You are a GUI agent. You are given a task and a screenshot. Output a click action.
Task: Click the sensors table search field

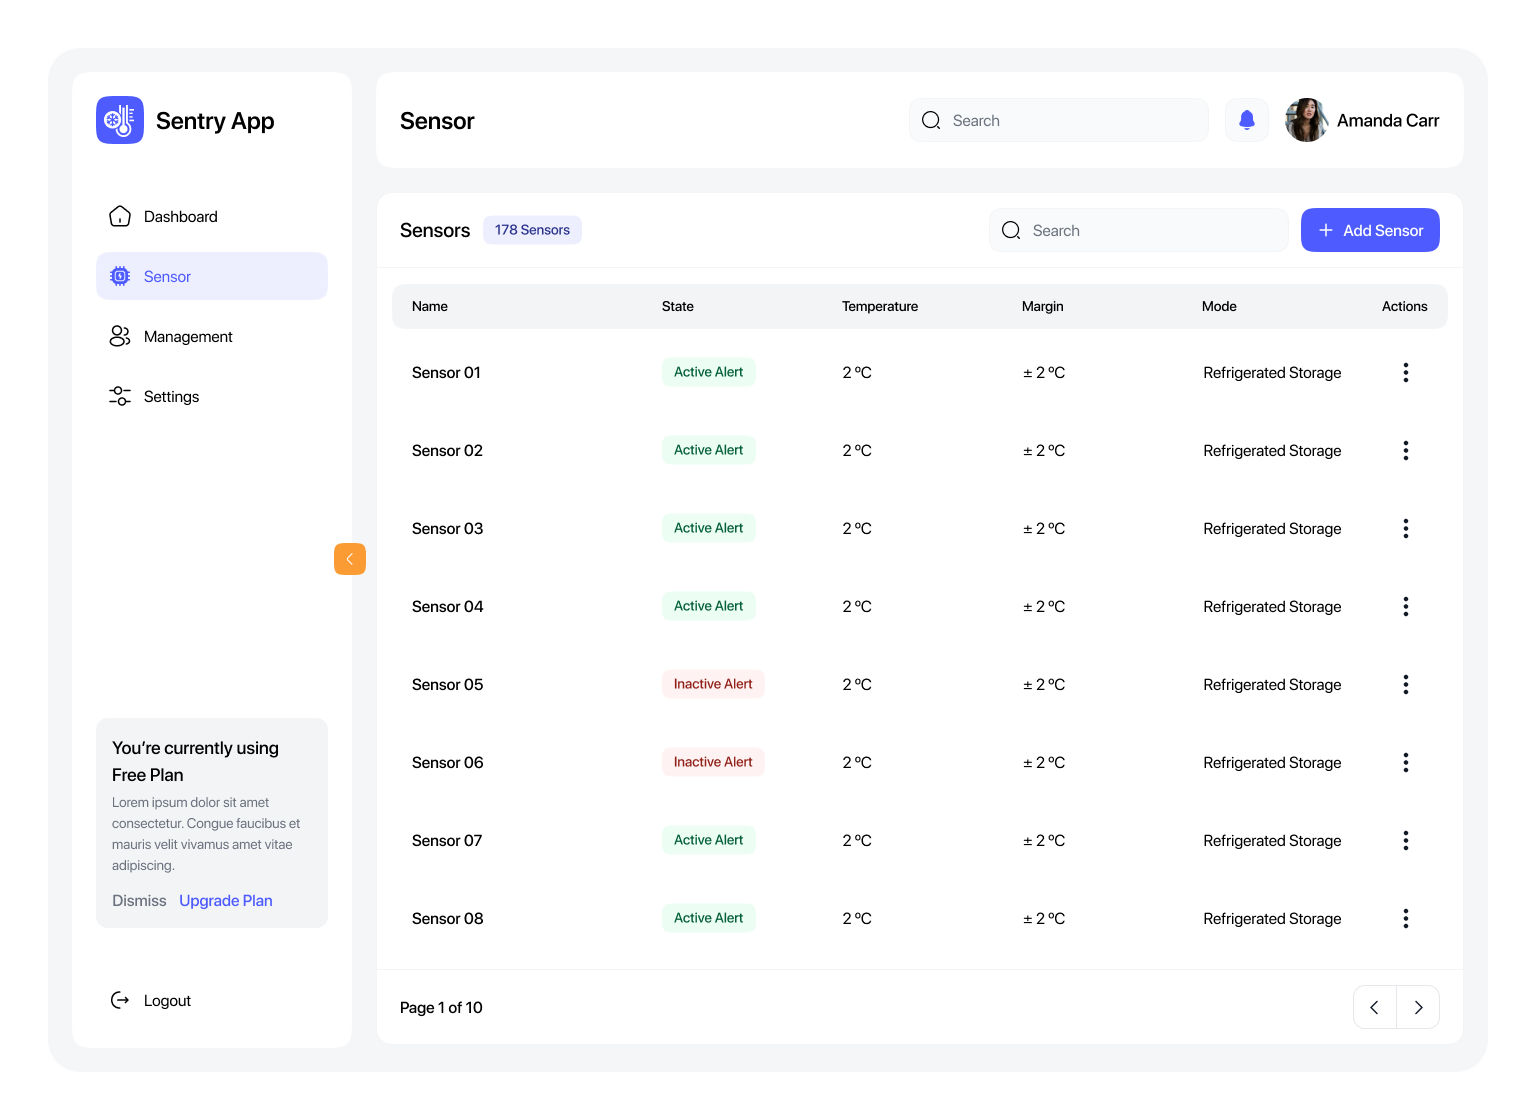click(x=1138, y=230)
